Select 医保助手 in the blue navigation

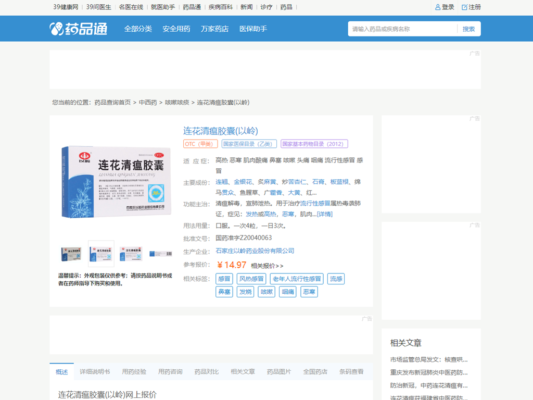[253, 29]
